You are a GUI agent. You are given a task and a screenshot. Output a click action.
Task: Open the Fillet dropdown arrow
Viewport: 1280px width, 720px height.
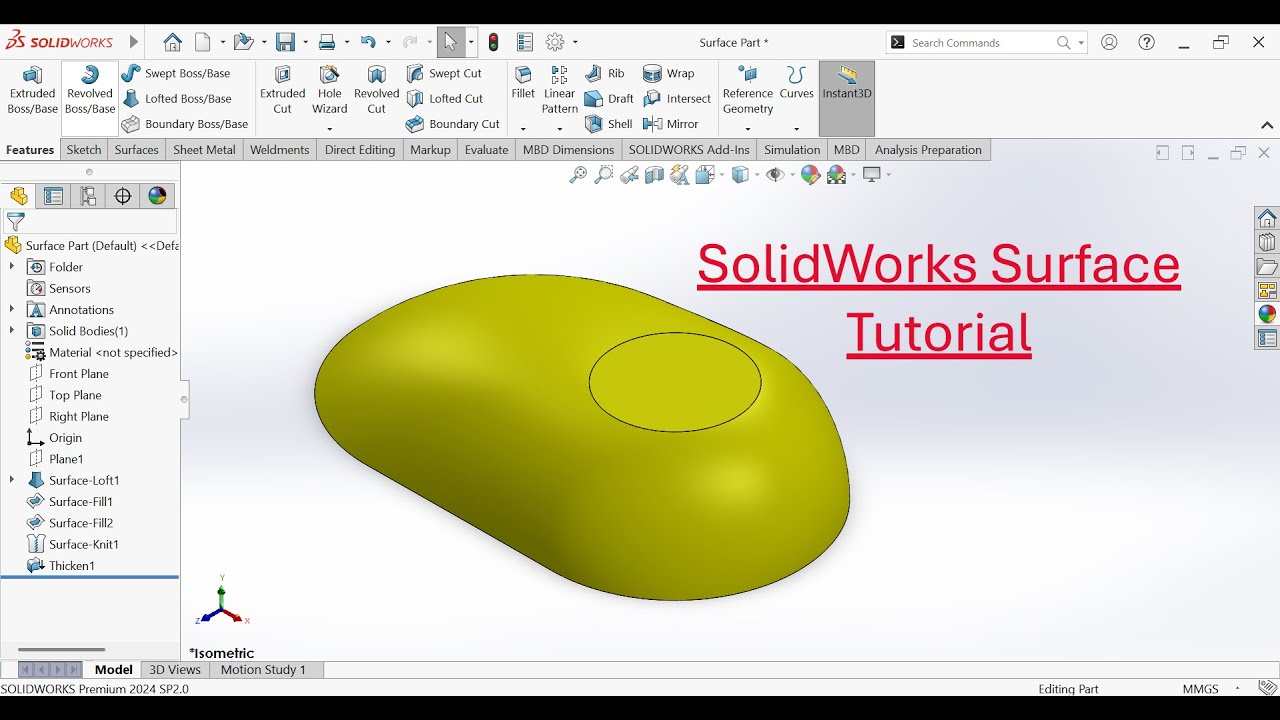tap(523, 129)
